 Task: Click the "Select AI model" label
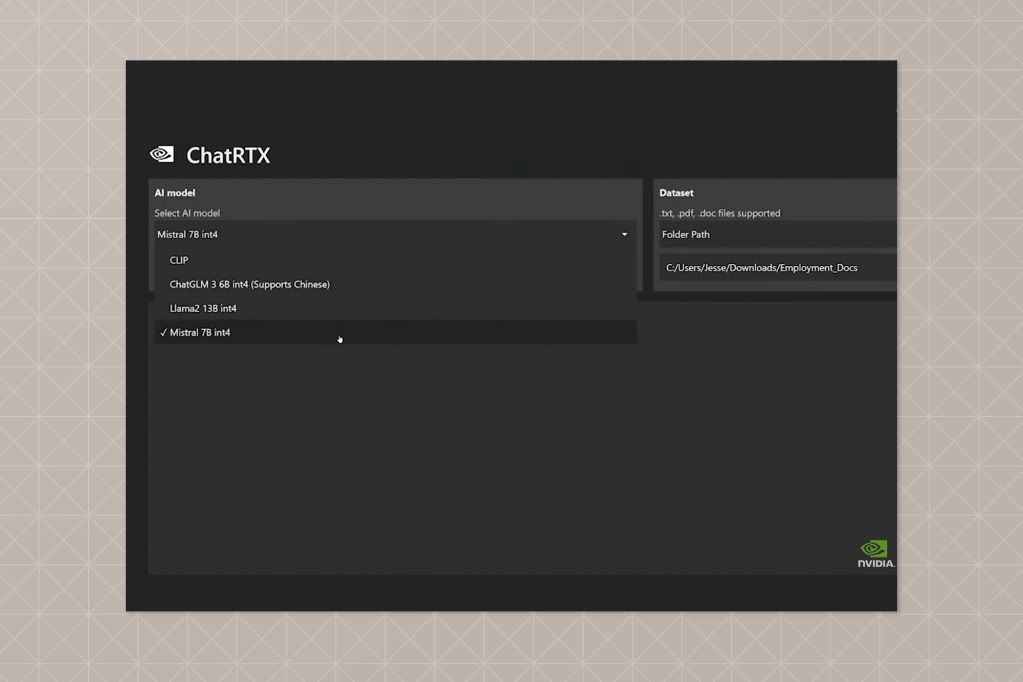coord(187,213)
